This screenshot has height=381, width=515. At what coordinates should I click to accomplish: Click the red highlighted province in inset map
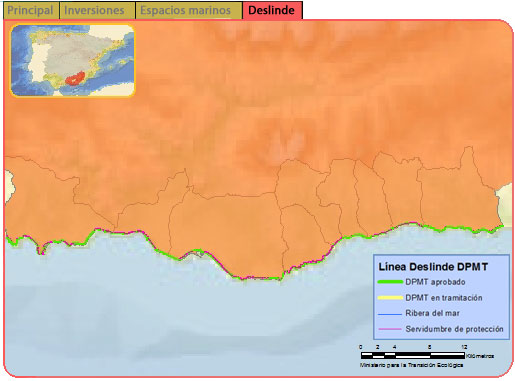click(75, 79)
